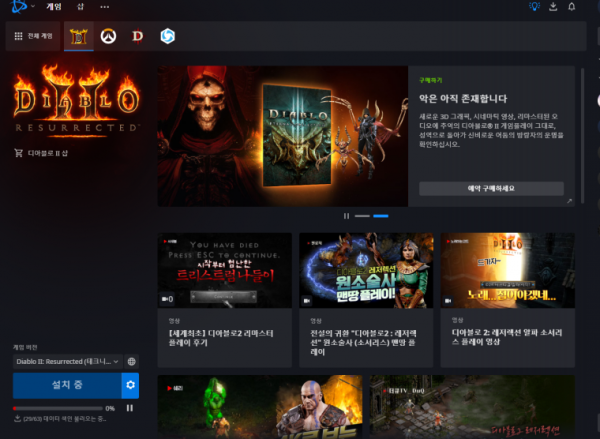Click the expand arrow icon in the banner corner
The height and width of the screenshot is (439, 600).
click(569, 201)
